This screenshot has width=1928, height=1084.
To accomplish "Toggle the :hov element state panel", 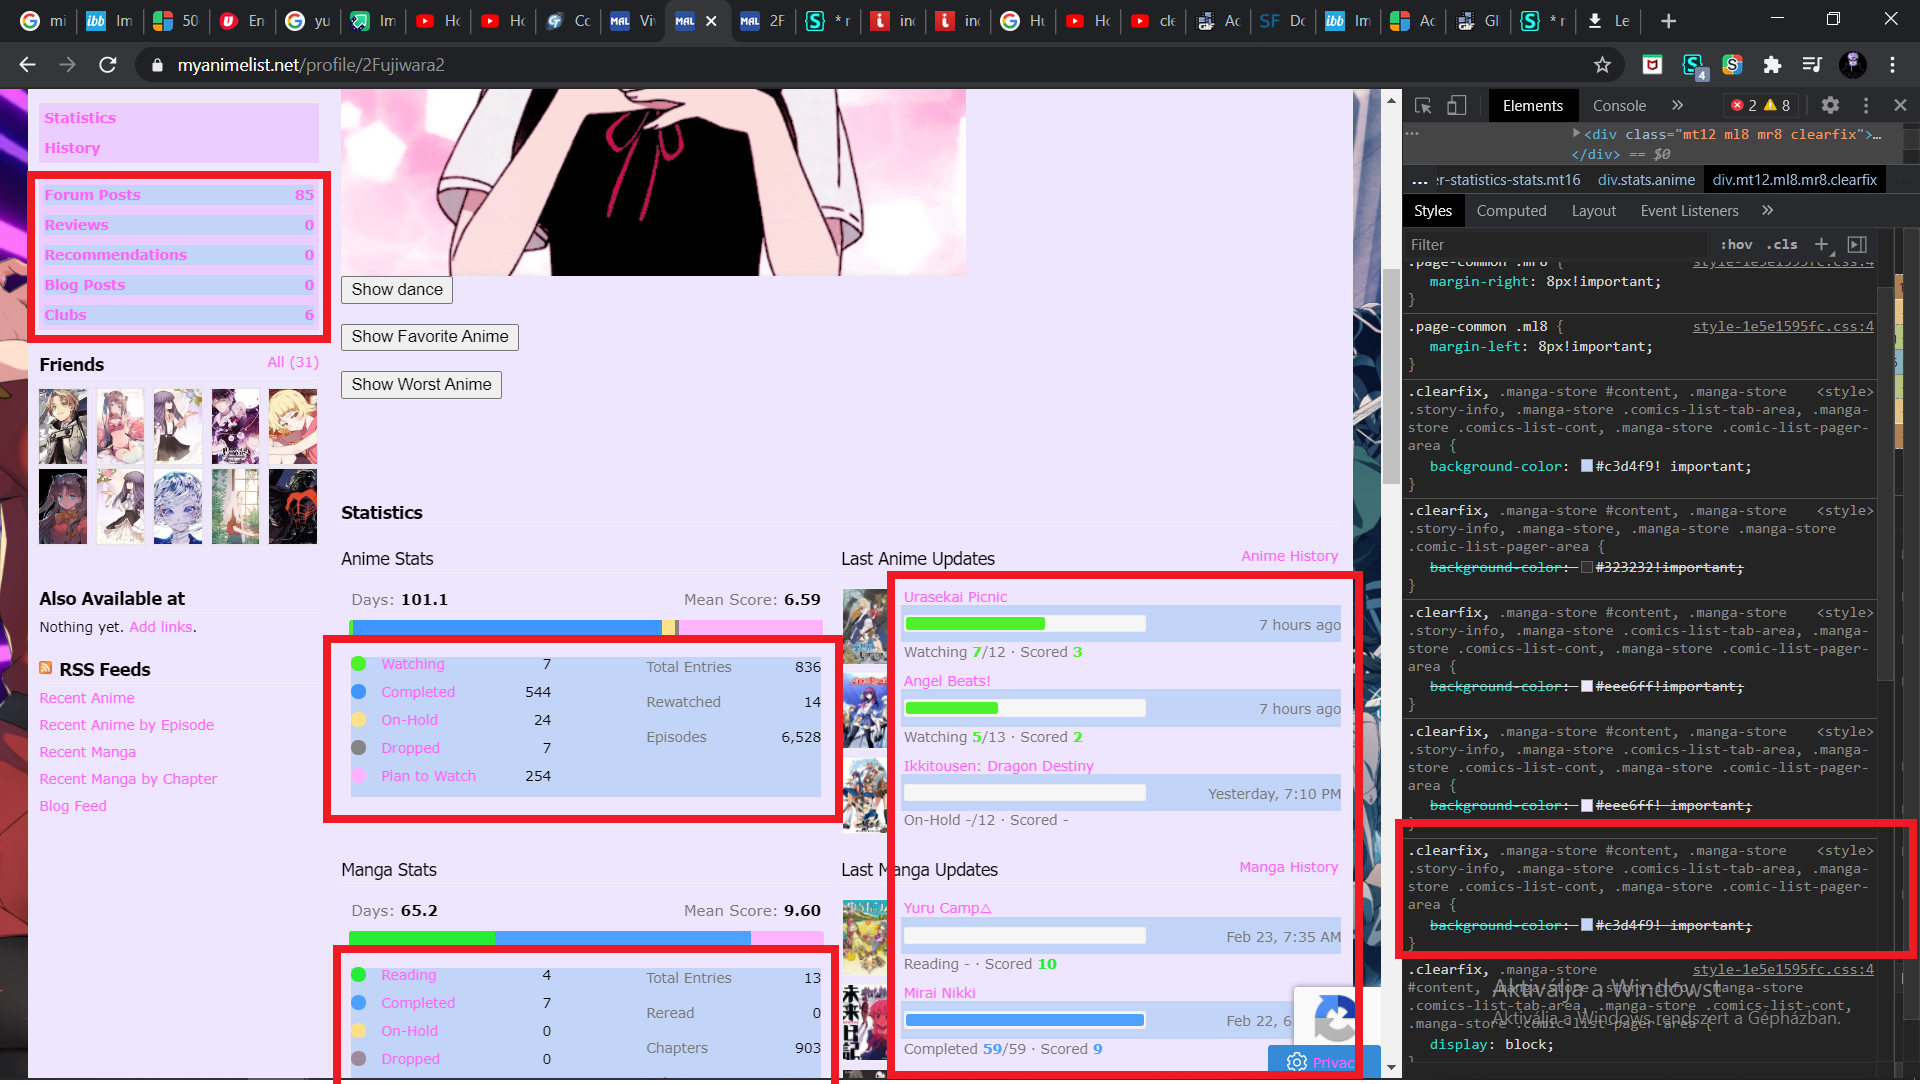I will pyautogui.click(x=1736, y=244).
